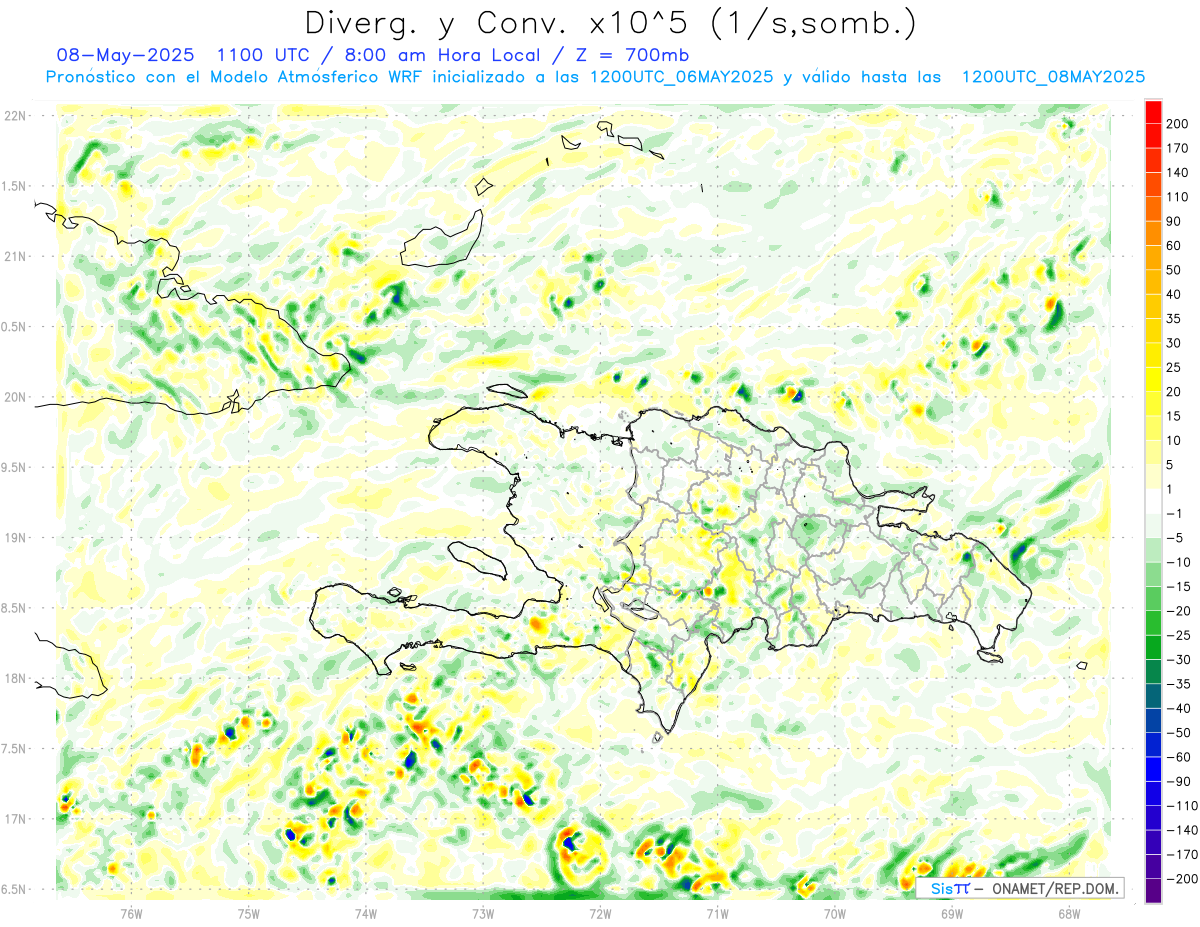1200x927 pixels.
Task: Click the "74W" longitude label
Action: click(x=366, y=912)
